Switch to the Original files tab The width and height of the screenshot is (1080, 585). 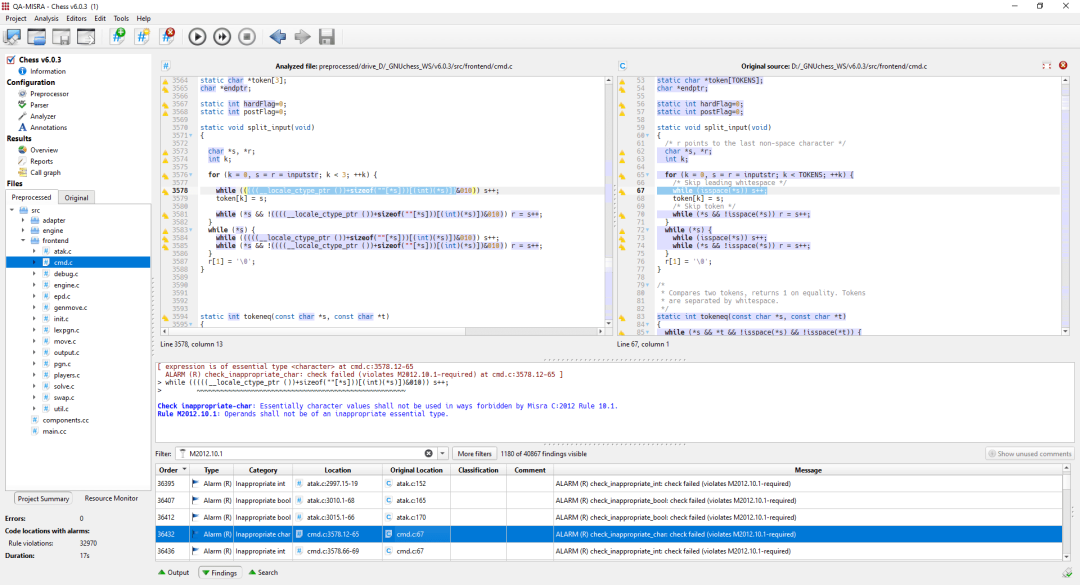[x=77, y=197]
